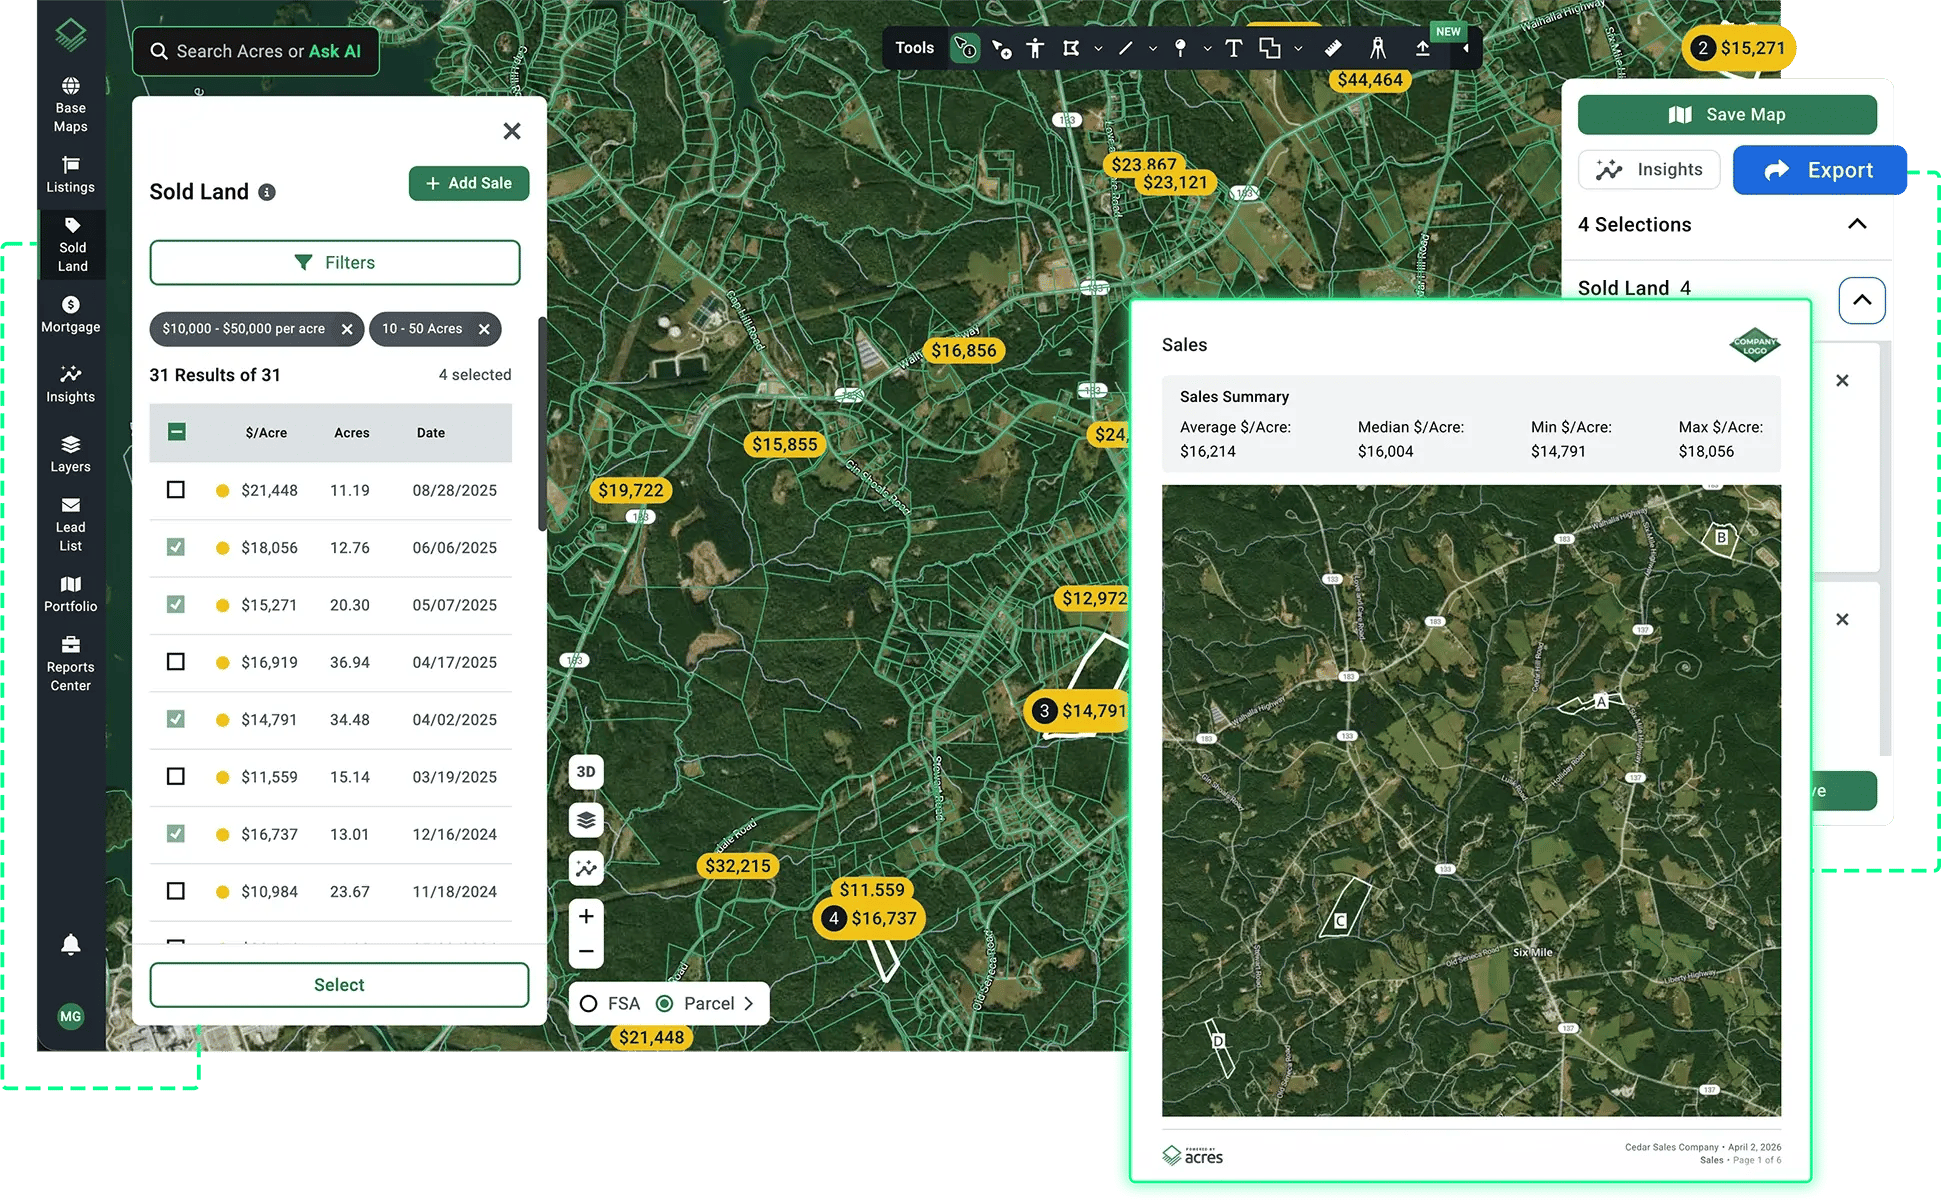Uncheck the $15,271 sale row
The height and width of the screenshot is (1200, 1941).
176,604
